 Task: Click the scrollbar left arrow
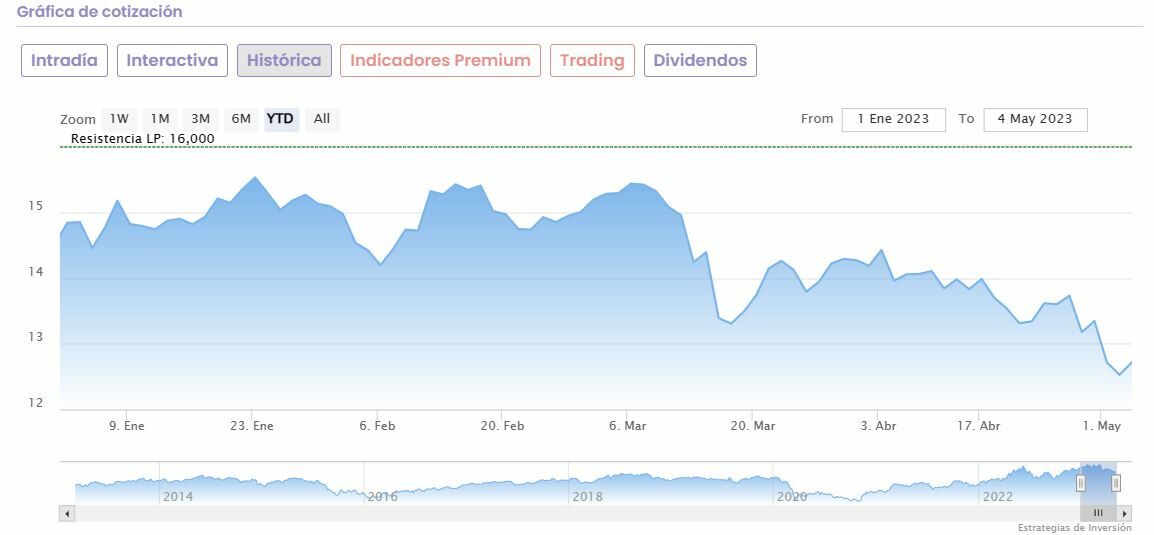[67, 513]
